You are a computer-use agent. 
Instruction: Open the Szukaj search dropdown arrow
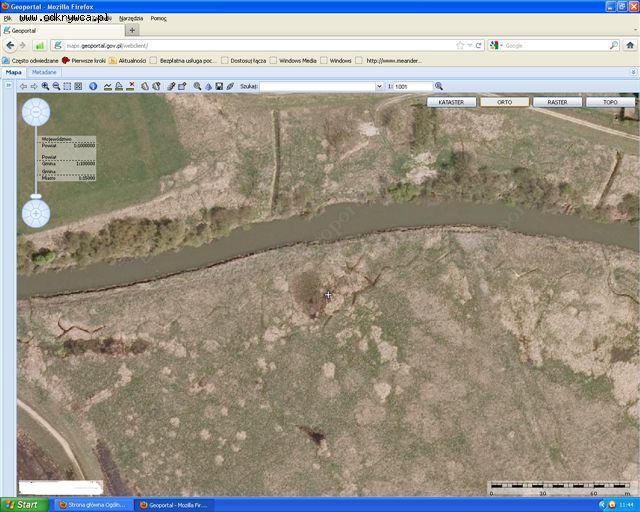tap(379, 87)
